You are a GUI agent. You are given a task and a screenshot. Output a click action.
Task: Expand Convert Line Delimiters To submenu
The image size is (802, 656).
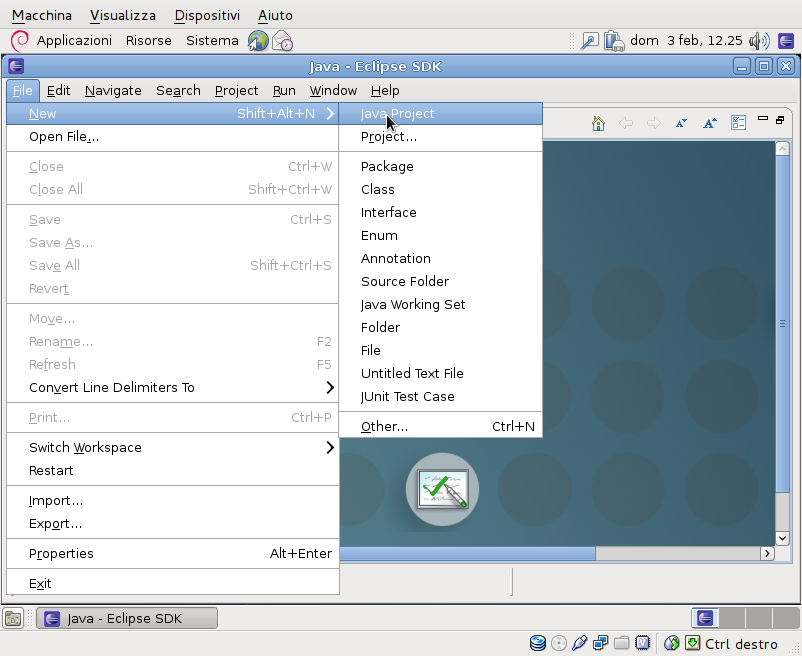[x=173, y=388]
